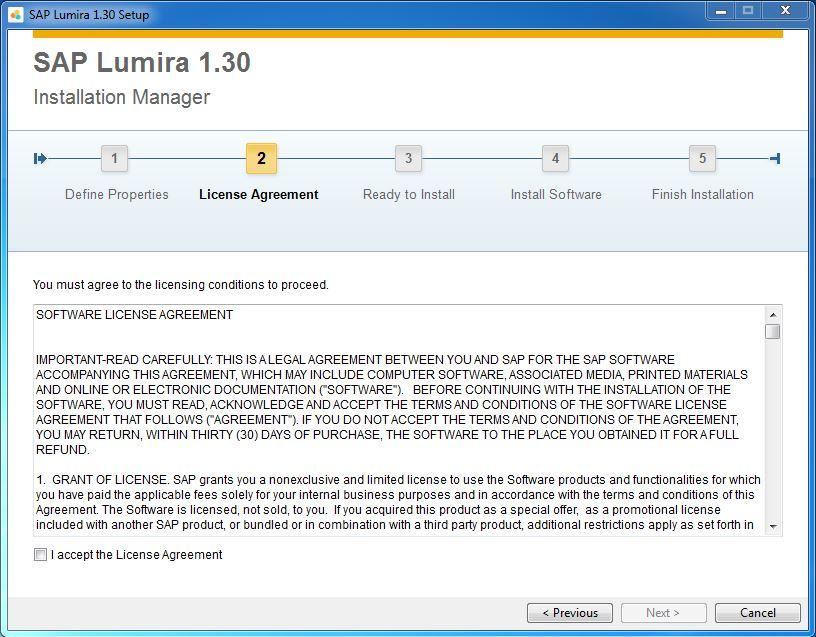The width and height of the screenshot is (816, 637).
Task: Close the SAP Lumira 1.30 Setup window
Action: pyautogui.click(x=785, y=11)
